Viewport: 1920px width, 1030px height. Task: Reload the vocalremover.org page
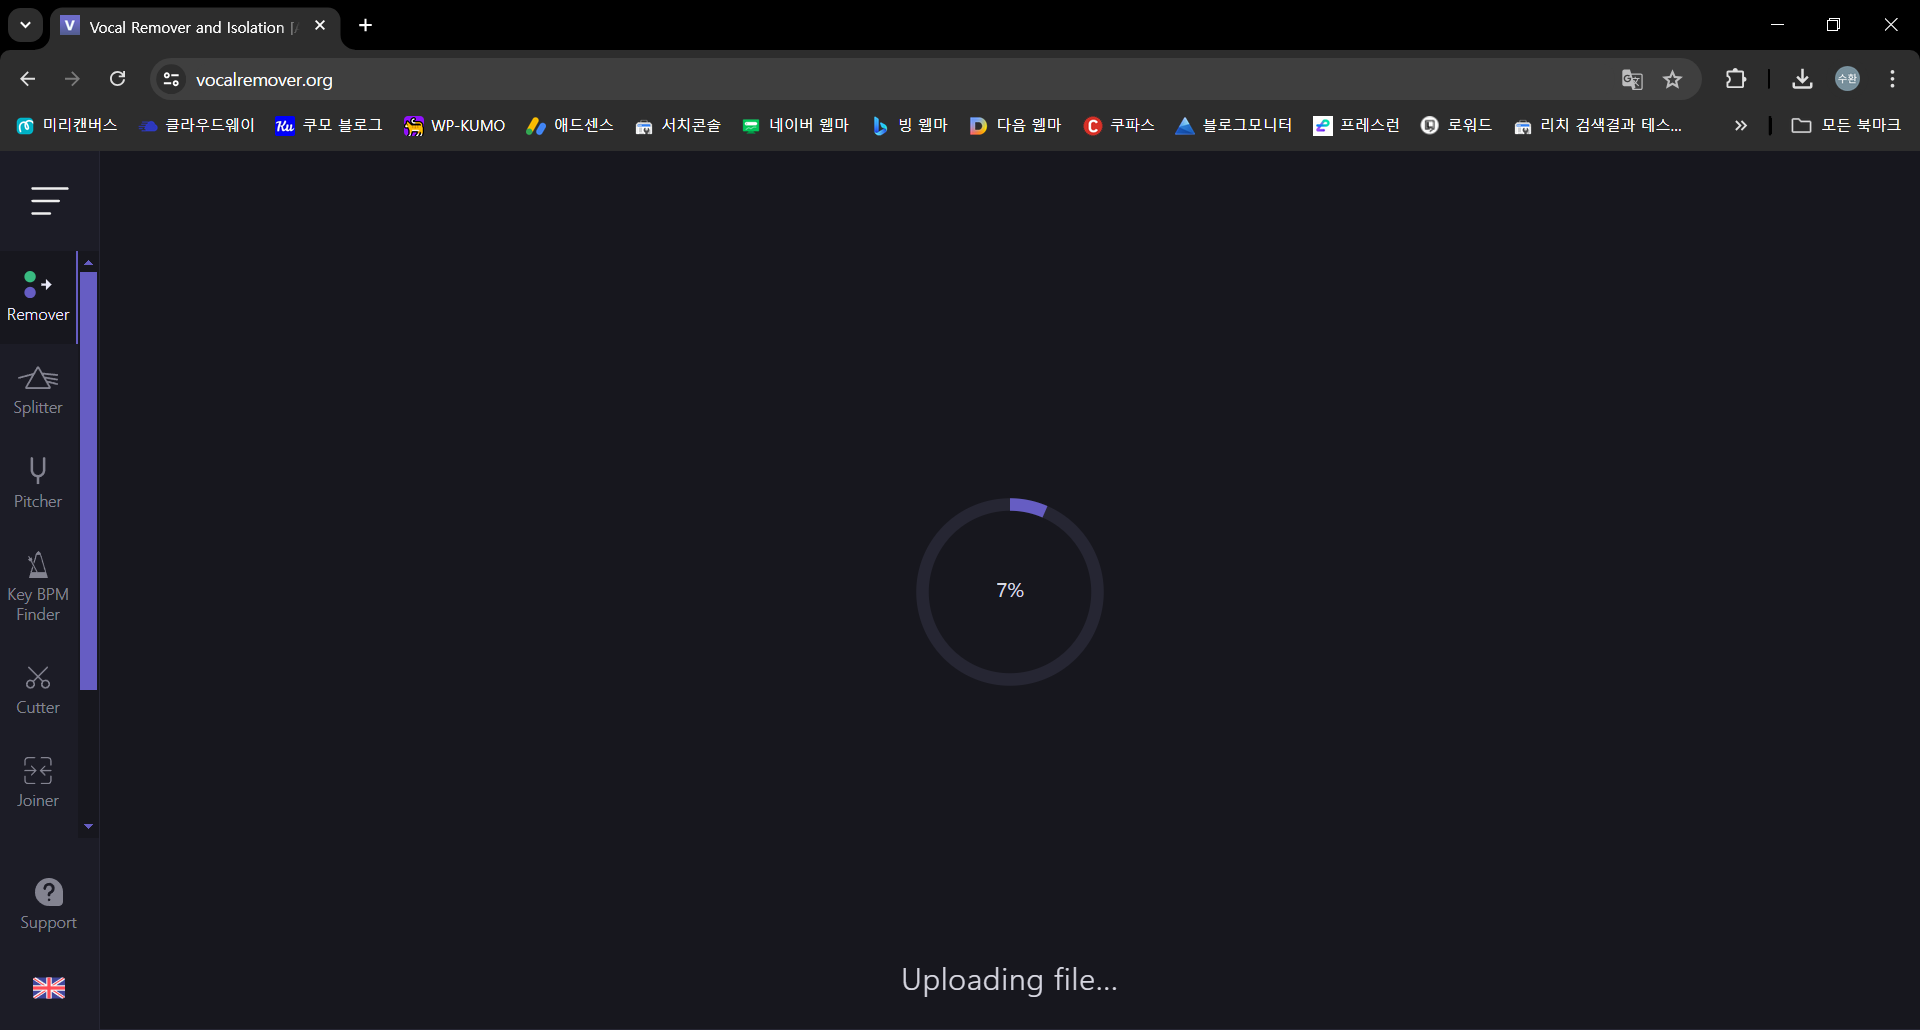point(118,79)
